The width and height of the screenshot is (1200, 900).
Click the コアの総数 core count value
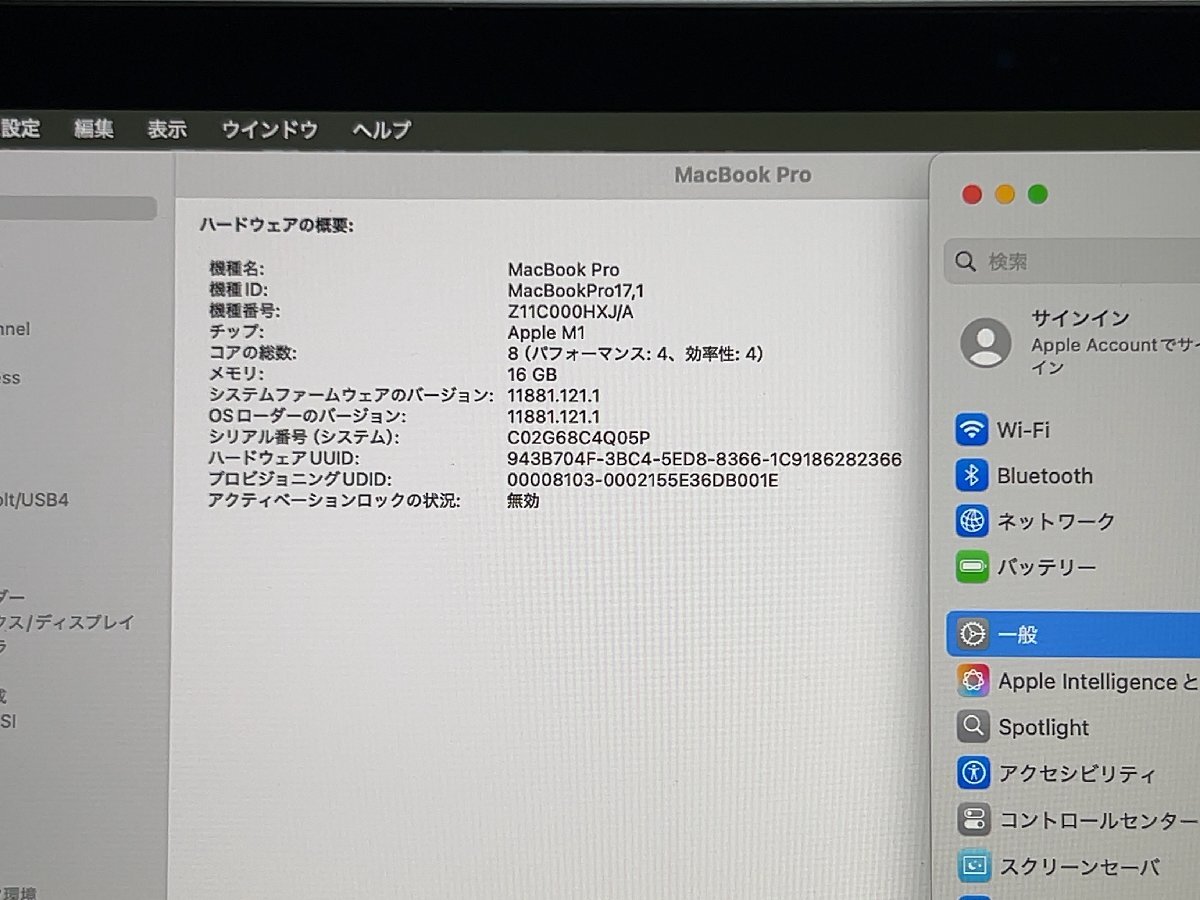(x=636, y=354)
